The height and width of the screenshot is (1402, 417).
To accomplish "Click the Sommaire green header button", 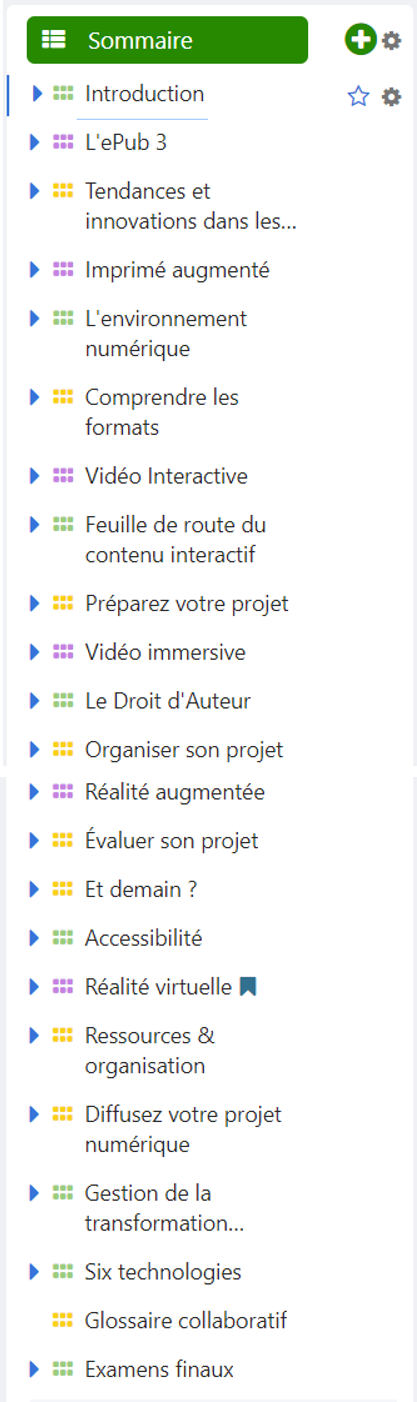I will click(167, 40).
